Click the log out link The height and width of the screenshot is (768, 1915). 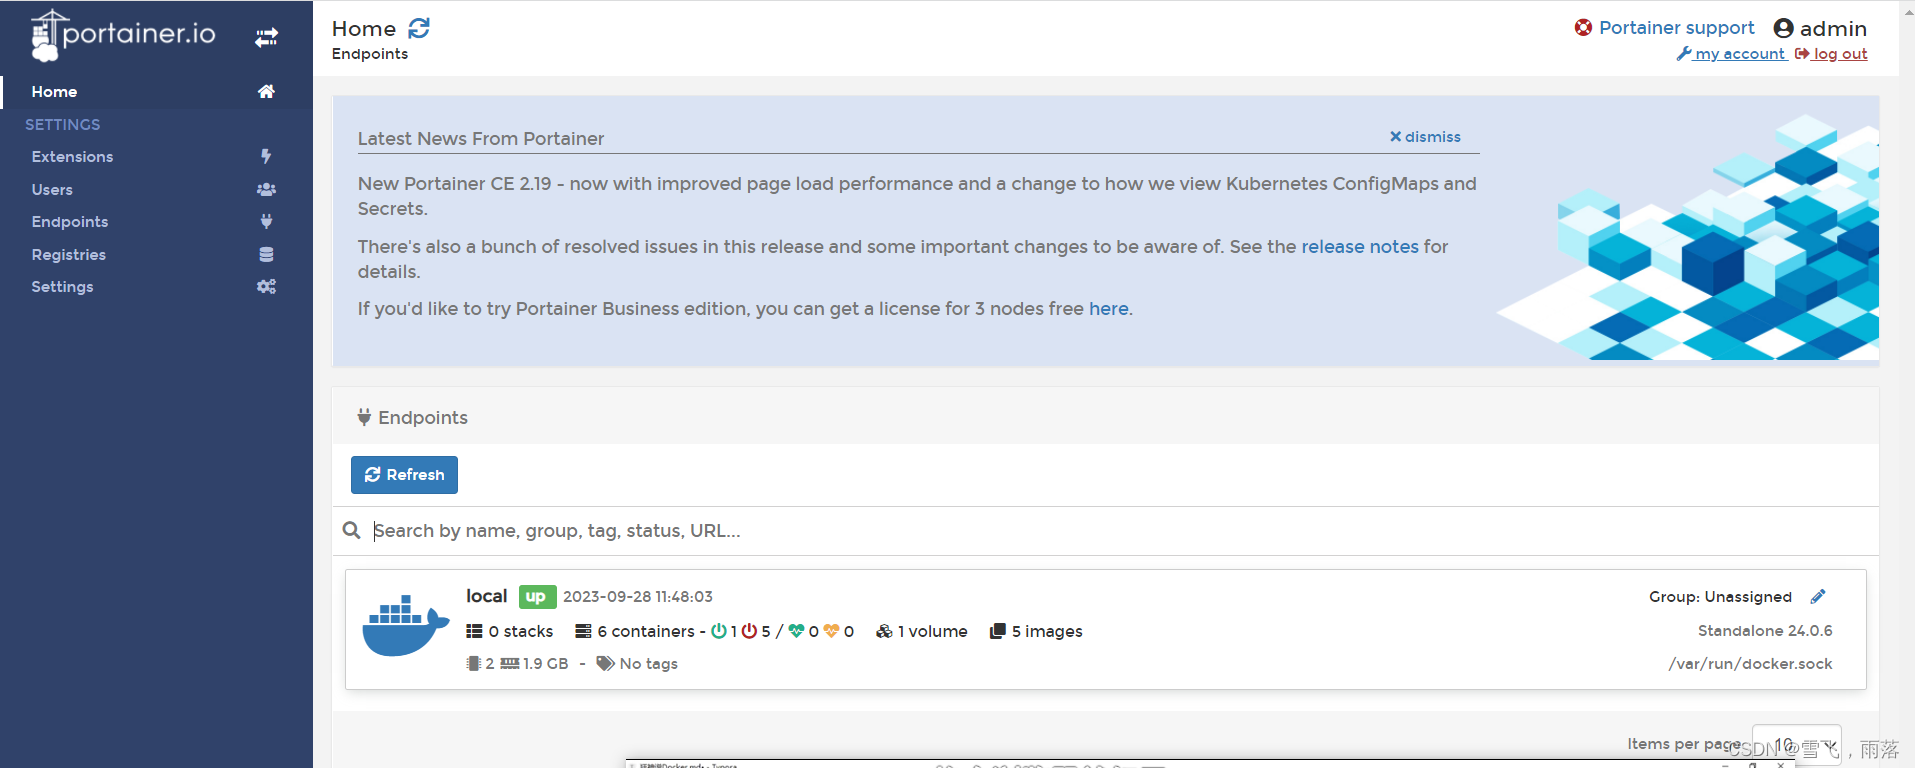tap(1831, 54)
